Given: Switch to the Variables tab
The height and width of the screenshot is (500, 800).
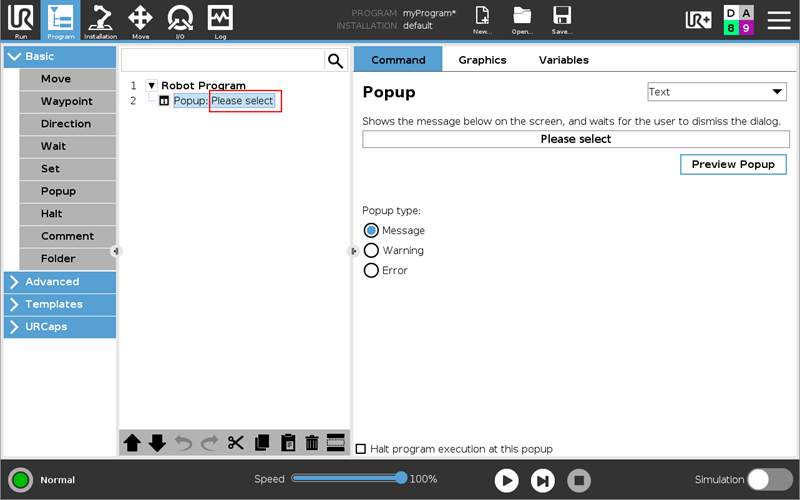Looking at the screenshot, I should [563, 60].
